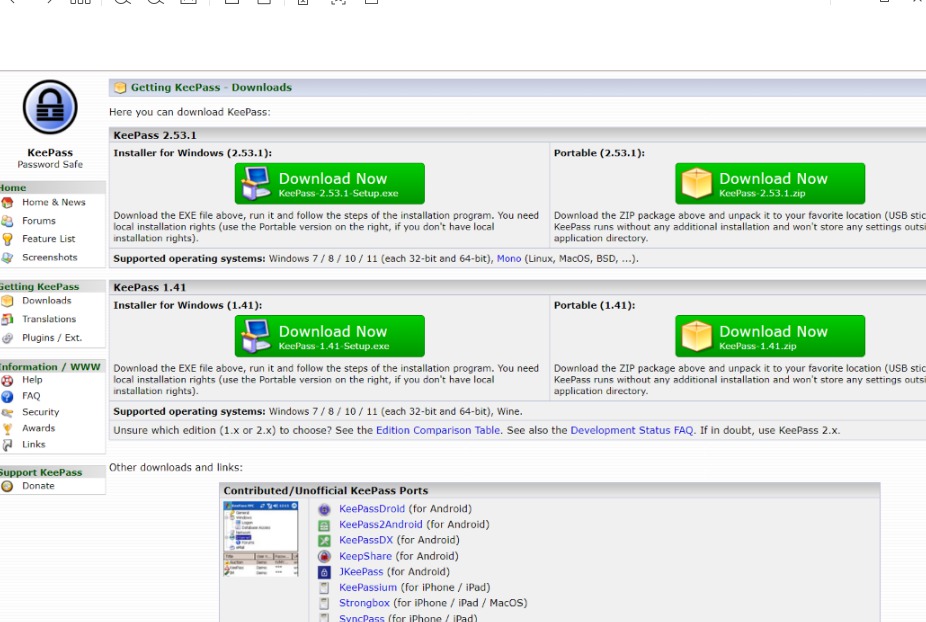
Task: Open Security in sidebar
Action: click(41, 412)
